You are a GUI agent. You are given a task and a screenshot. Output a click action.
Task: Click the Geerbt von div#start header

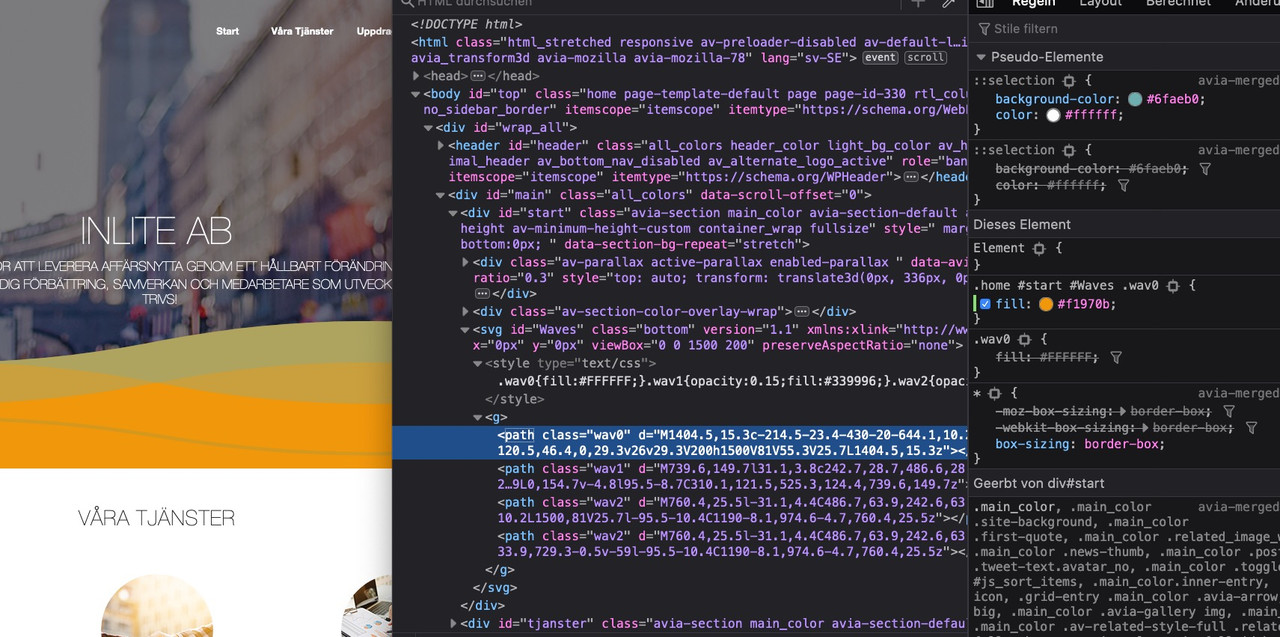(1038, 483)
